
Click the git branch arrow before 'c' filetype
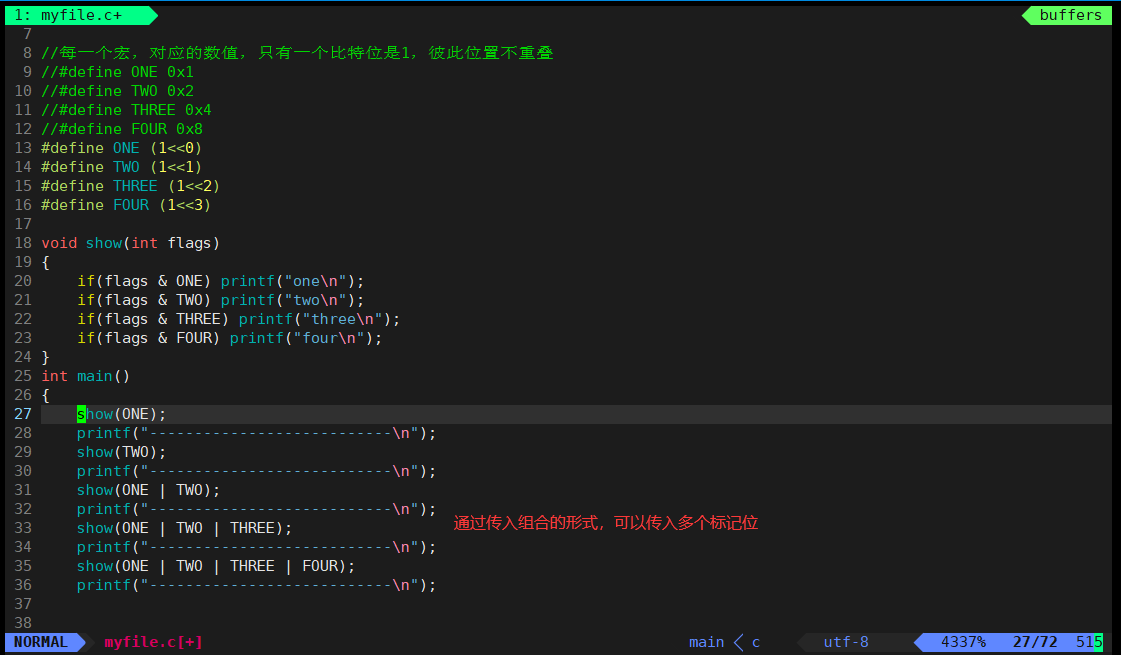(x=736, y=642)
